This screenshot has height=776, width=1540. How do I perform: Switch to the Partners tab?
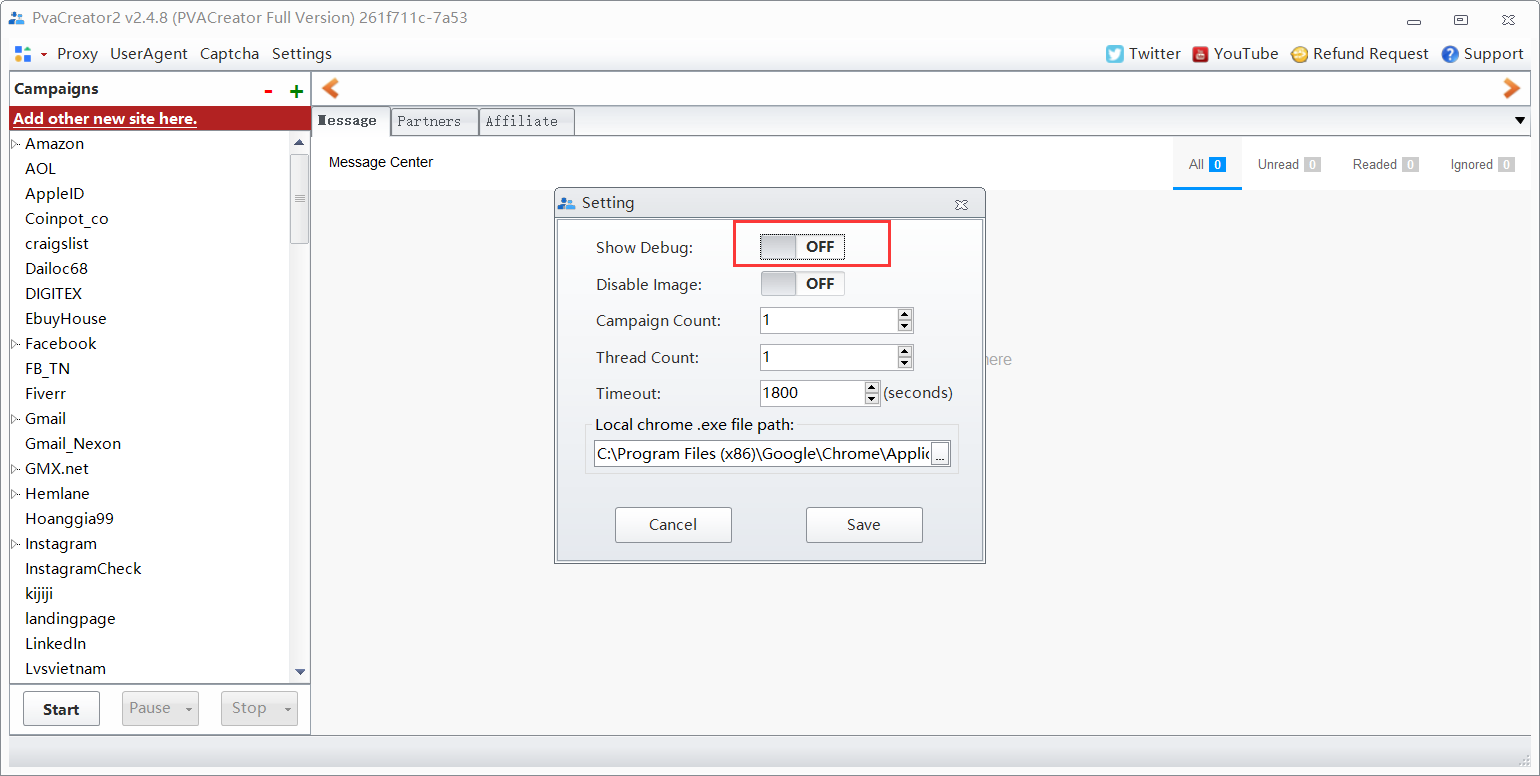[x=429, y=121]
